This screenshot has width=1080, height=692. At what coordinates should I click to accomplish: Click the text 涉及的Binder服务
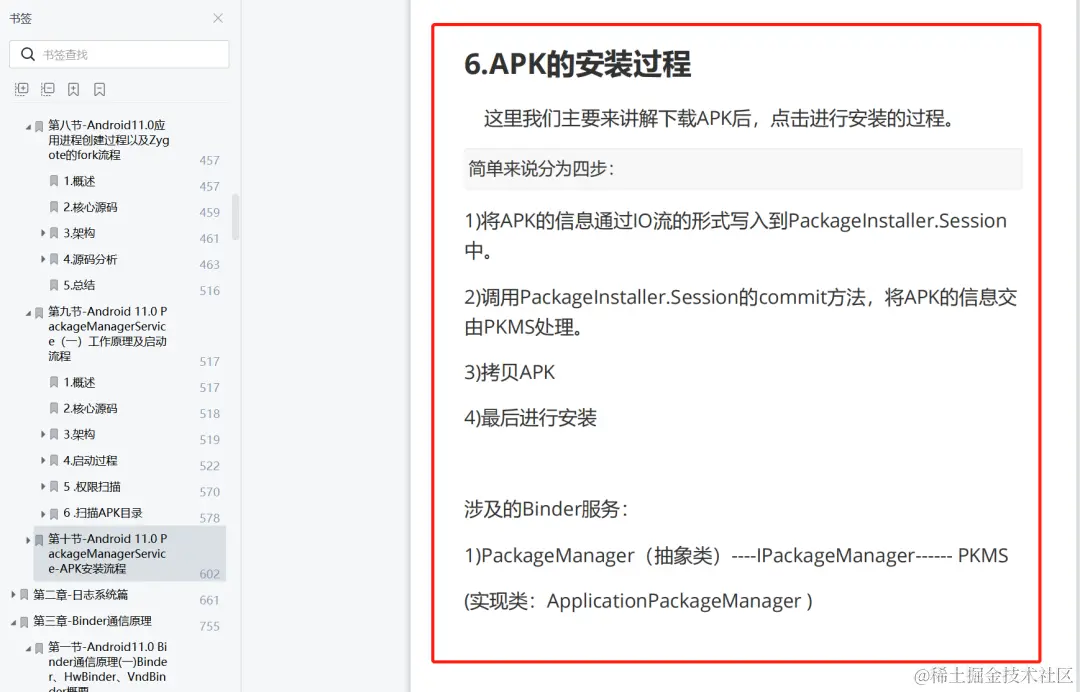coord(546,510)
